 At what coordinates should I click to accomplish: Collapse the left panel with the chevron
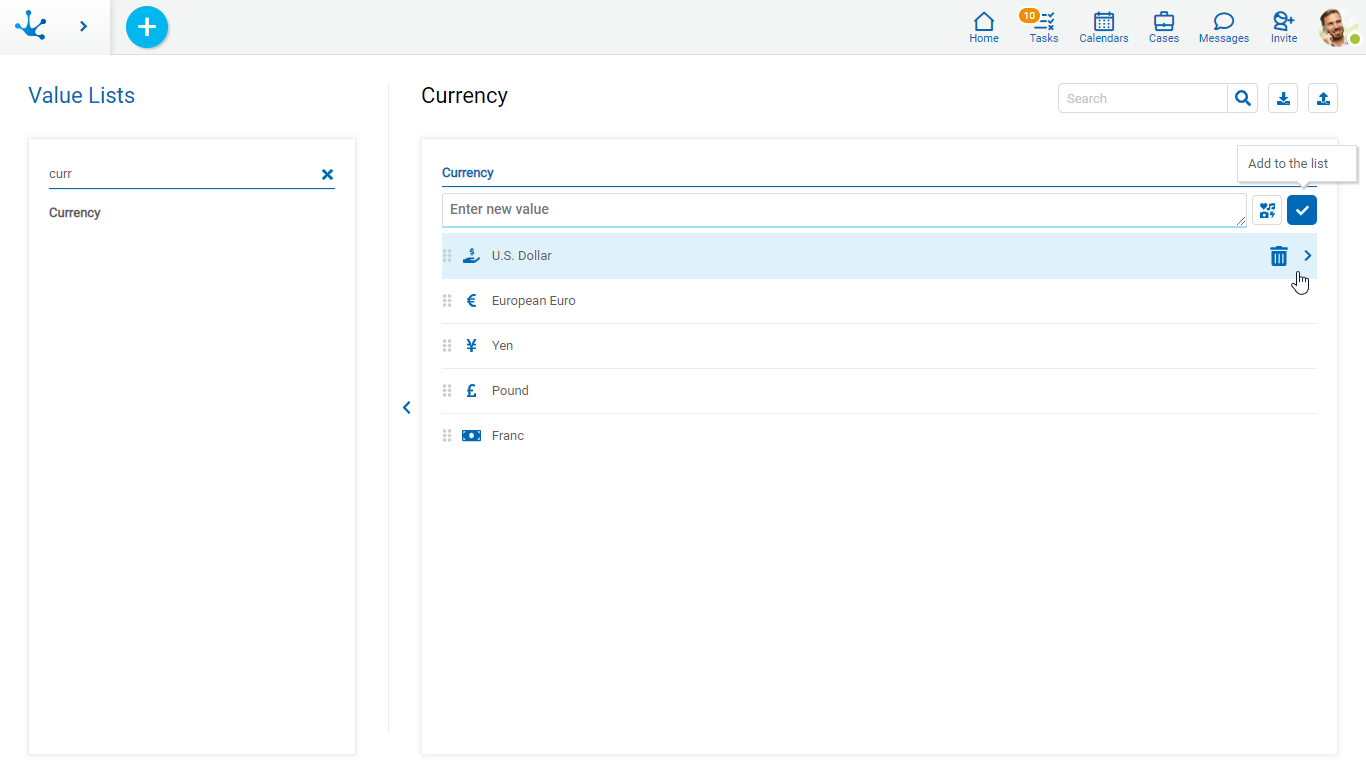(x=406, y=408)
